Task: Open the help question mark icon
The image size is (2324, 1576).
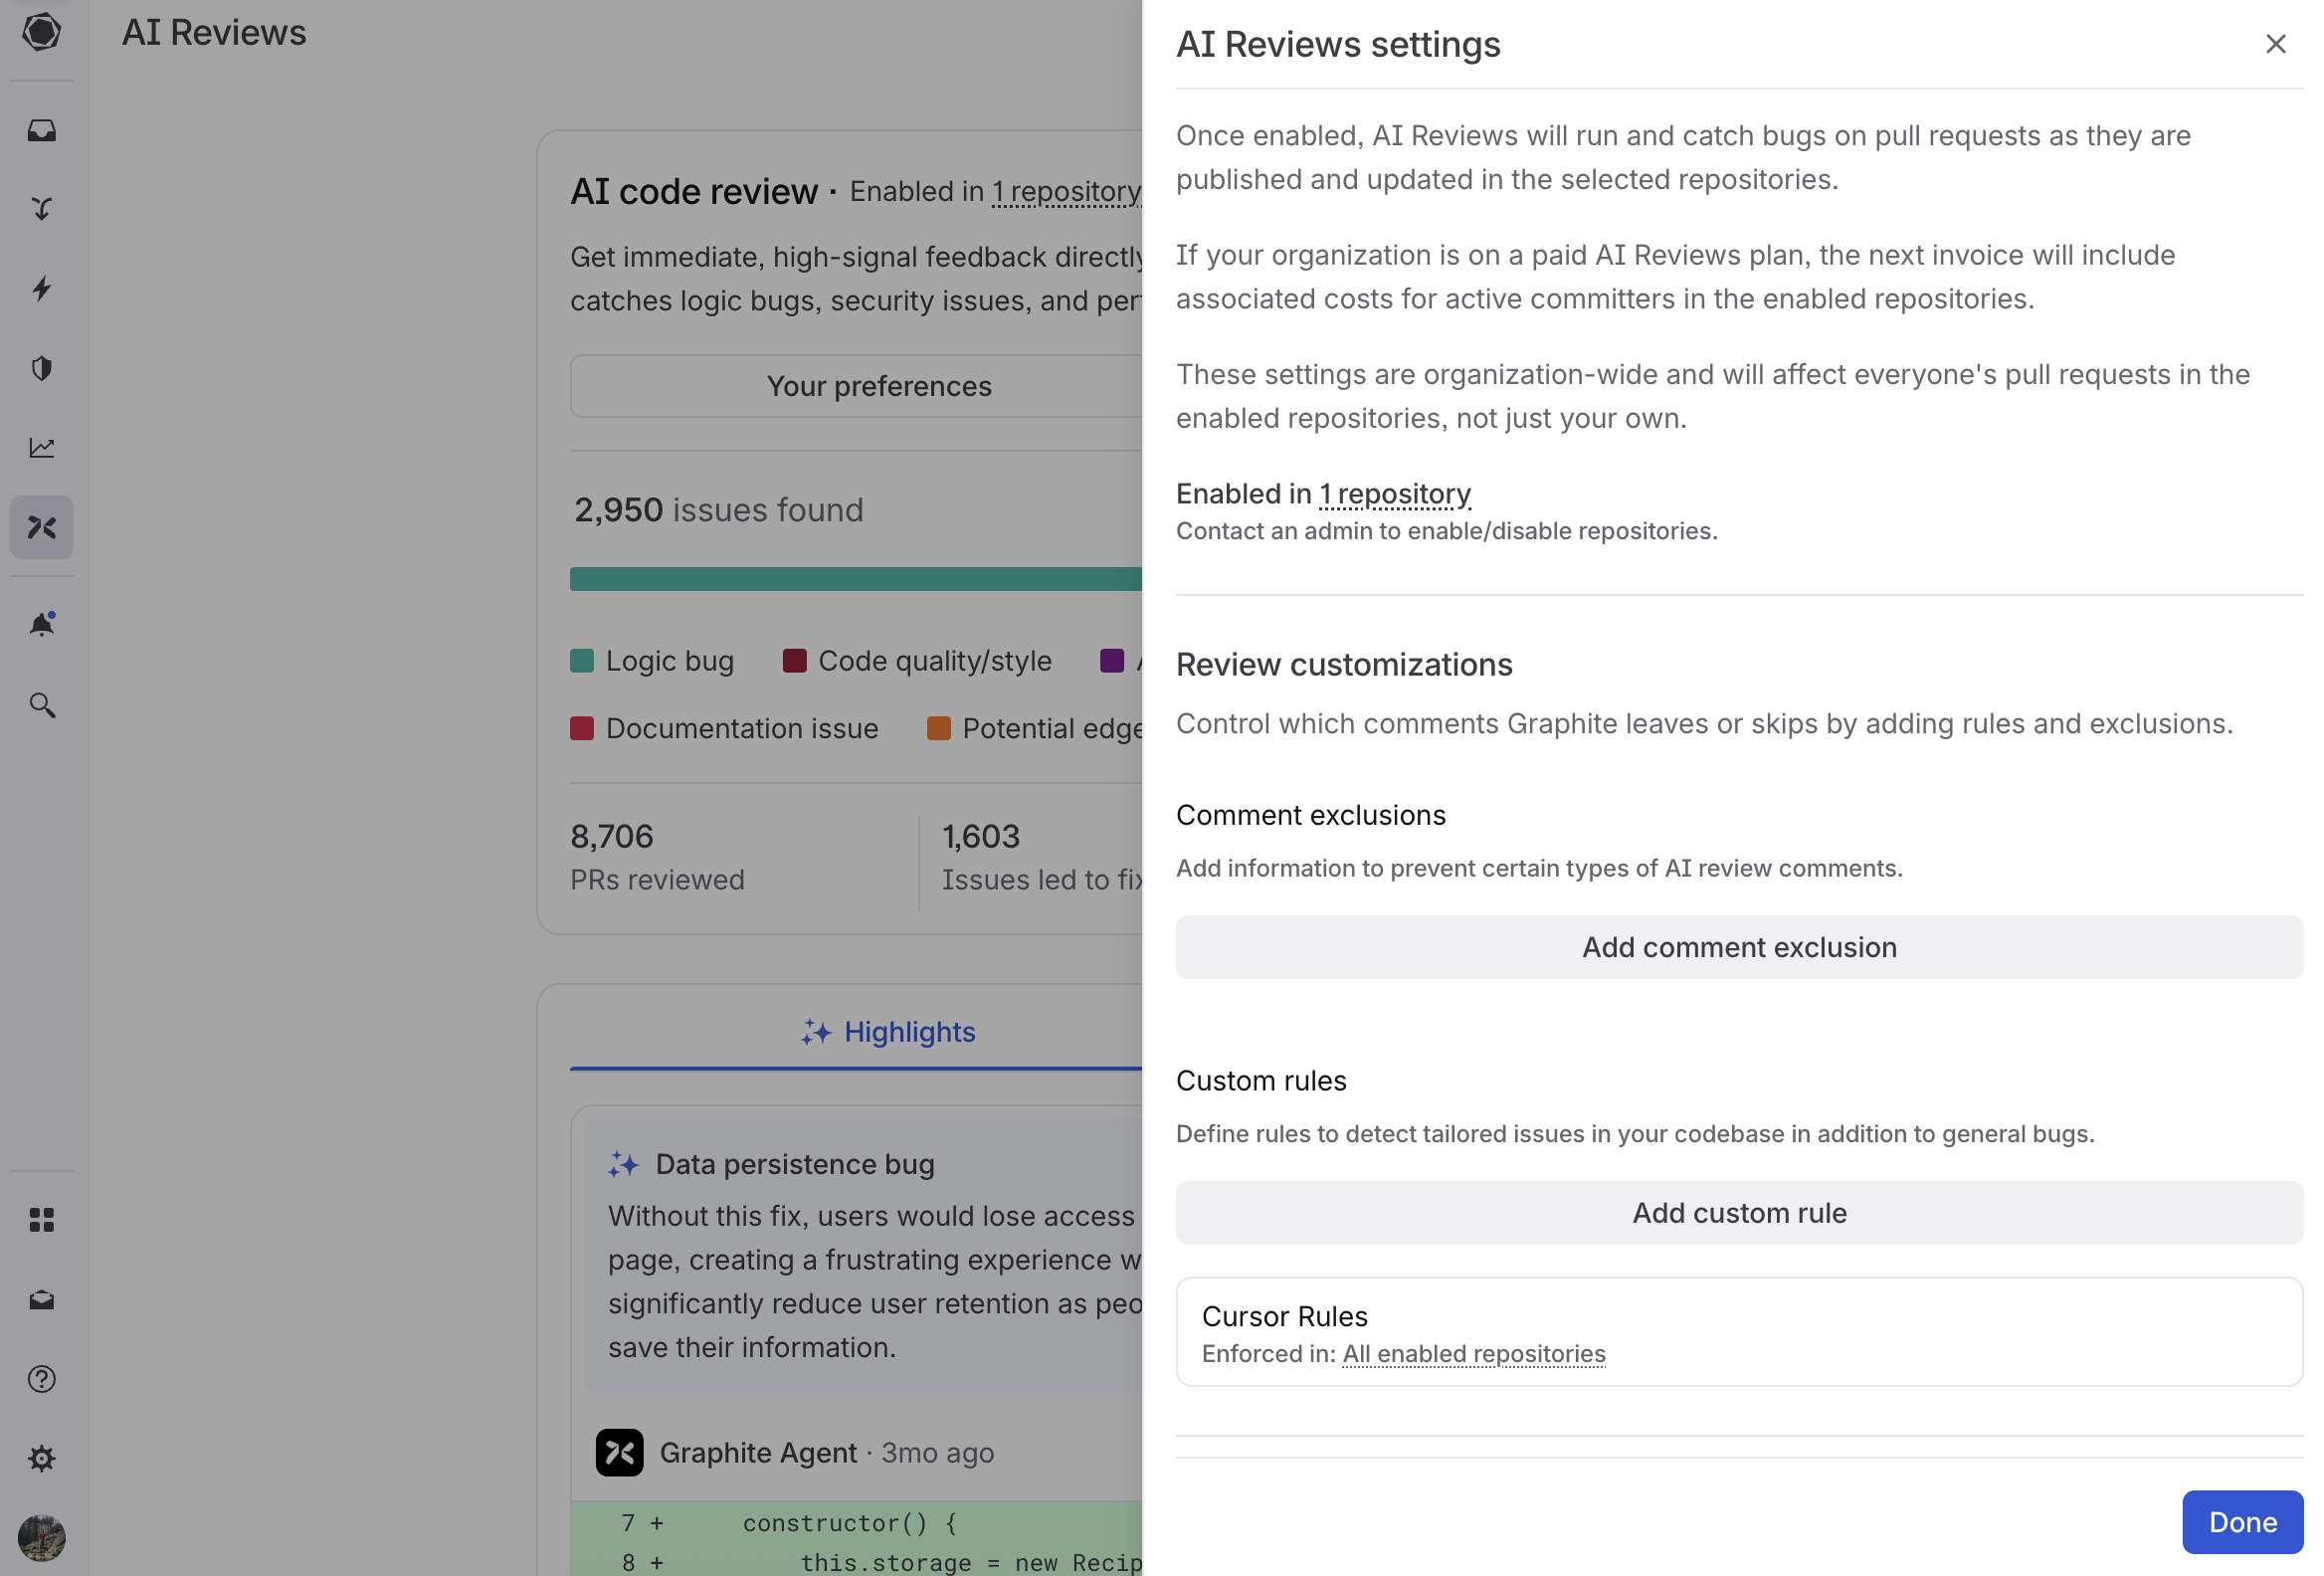Action: coord(41,1379)
